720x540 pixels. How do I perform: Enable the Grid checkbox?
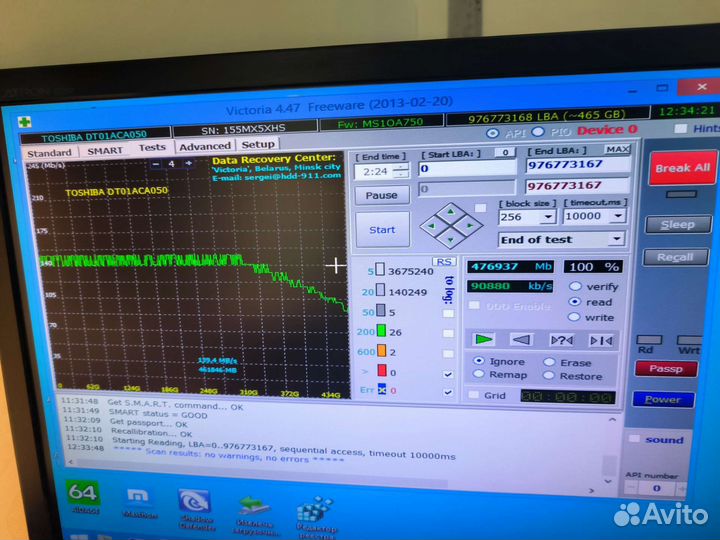[x=474, y=395]
